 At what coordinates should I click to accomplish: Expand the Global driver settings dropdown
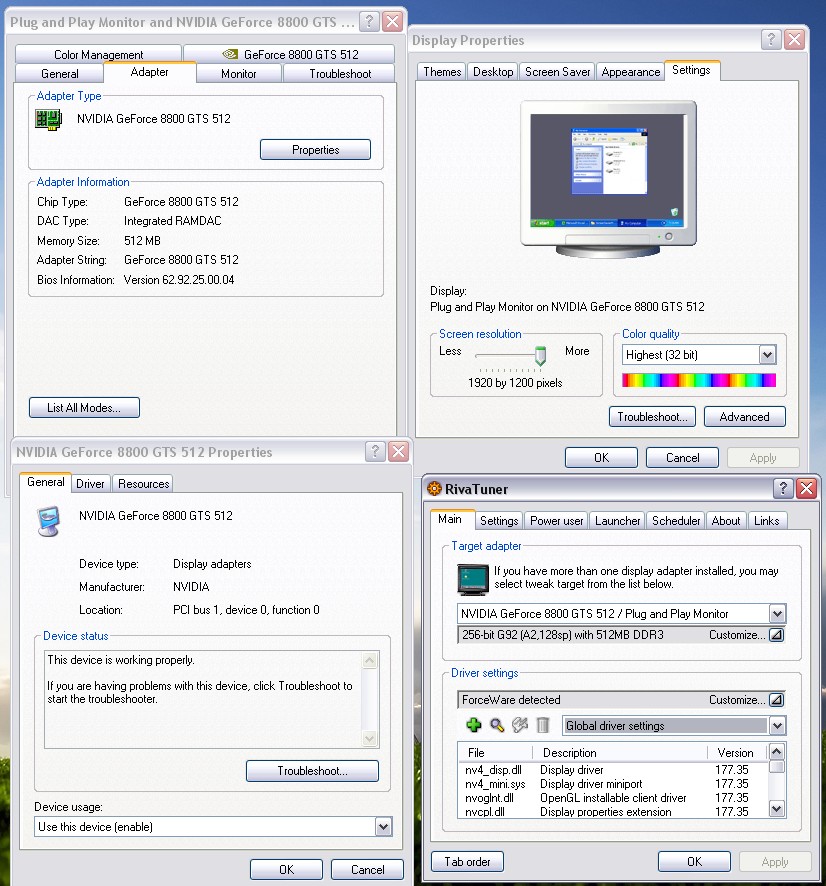click(777, 726)
